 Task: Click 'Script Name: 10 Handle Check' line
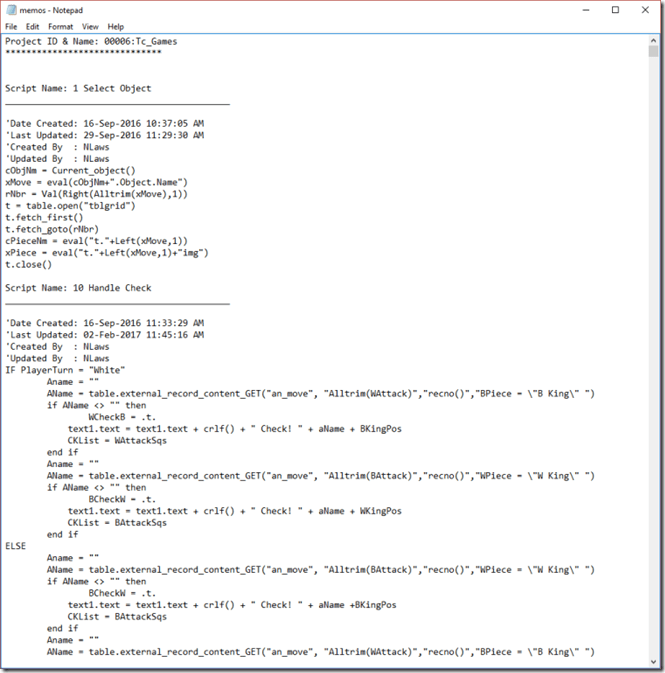pos(78,288)
